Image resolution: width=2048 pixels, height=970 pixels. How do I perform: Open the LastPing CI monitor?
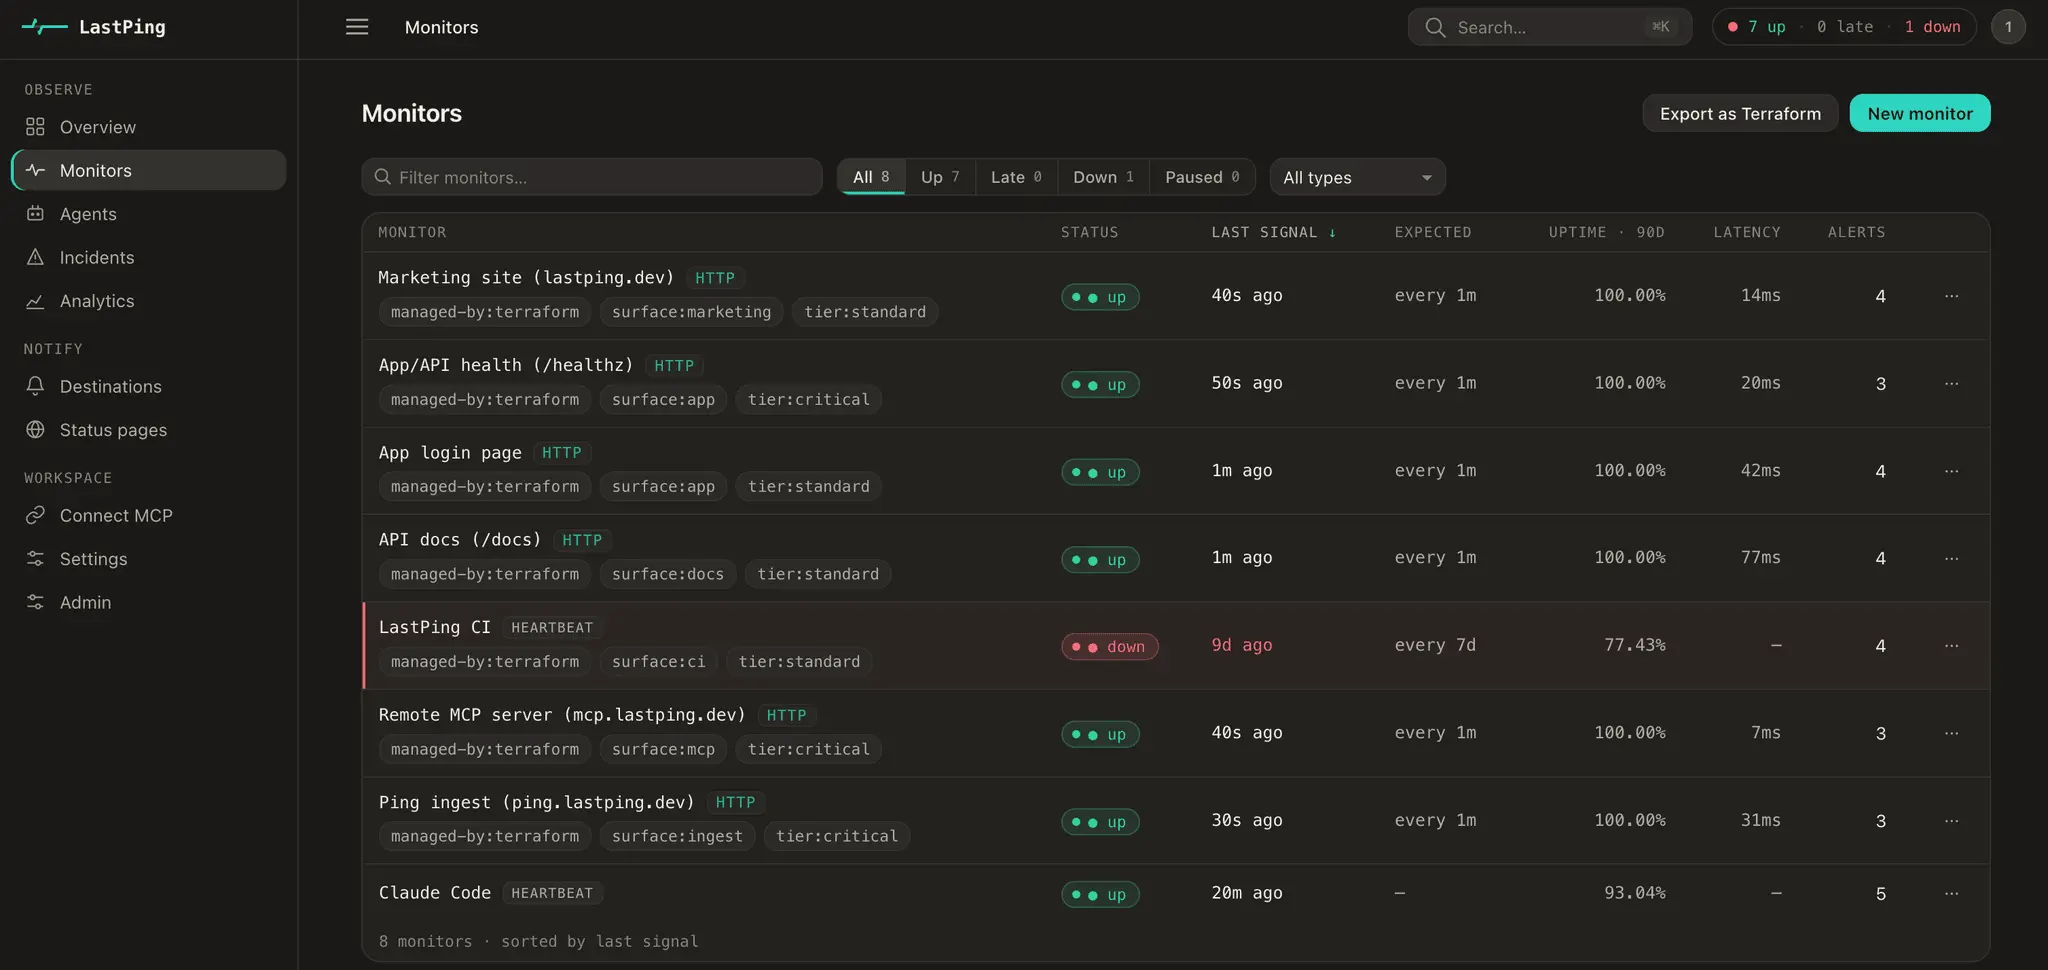coord(435,627)
